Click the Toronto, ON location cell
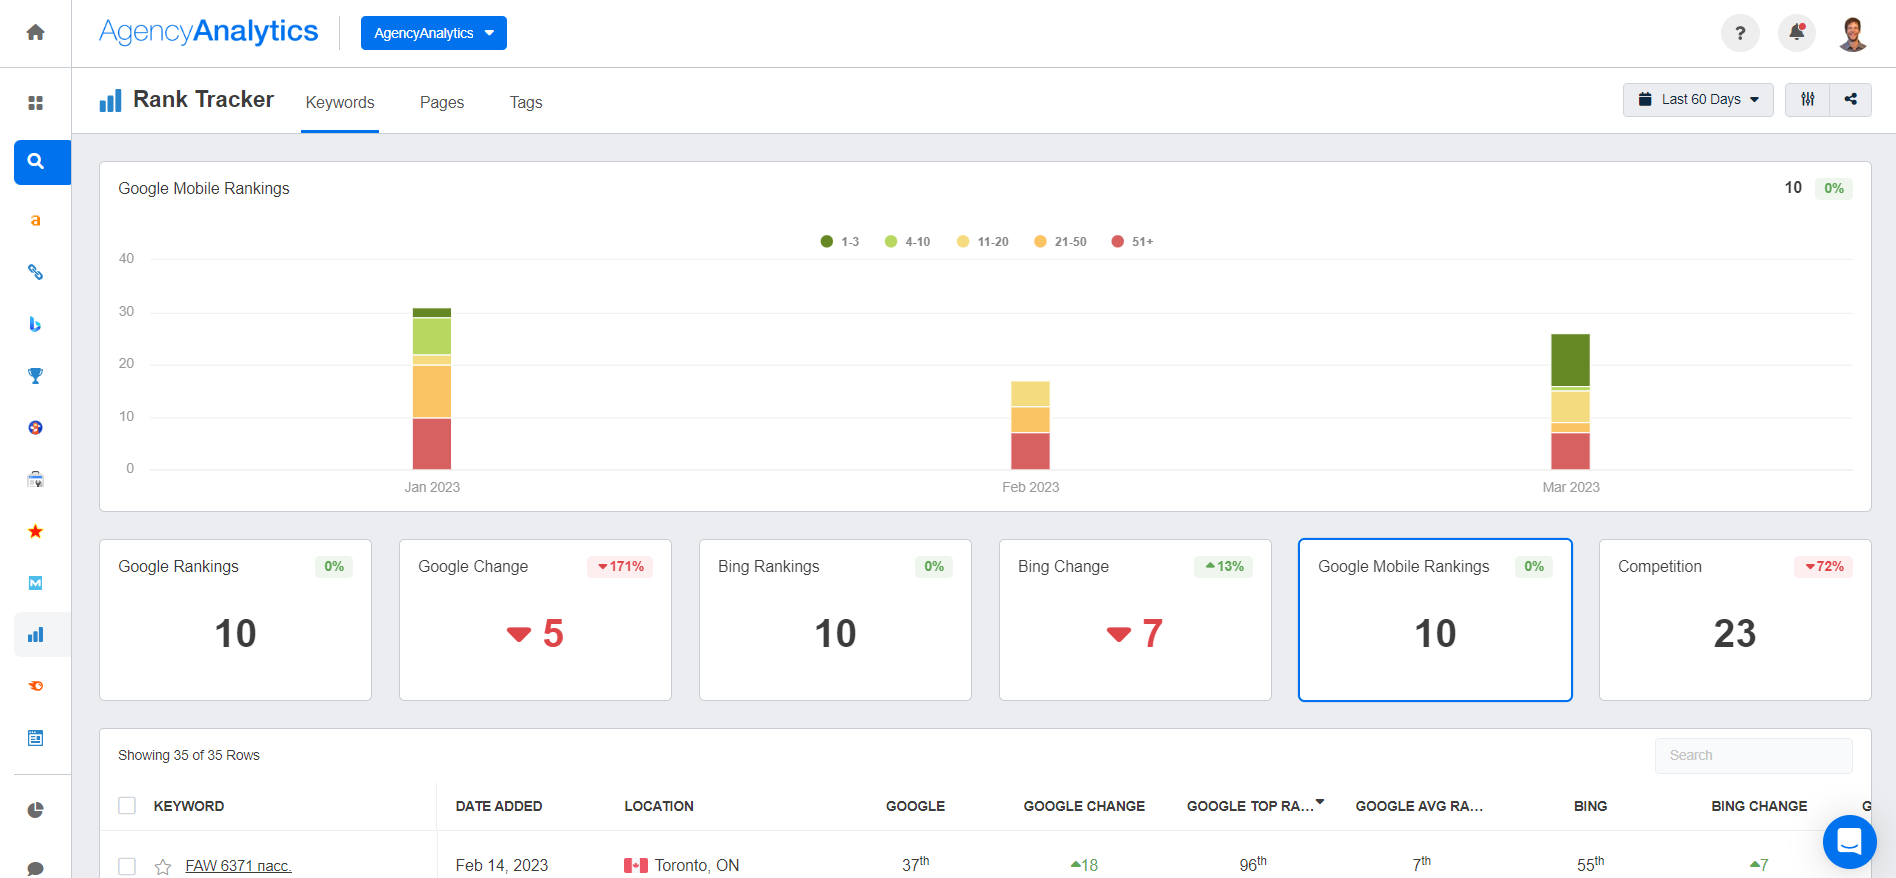 [x=682, y=866]
